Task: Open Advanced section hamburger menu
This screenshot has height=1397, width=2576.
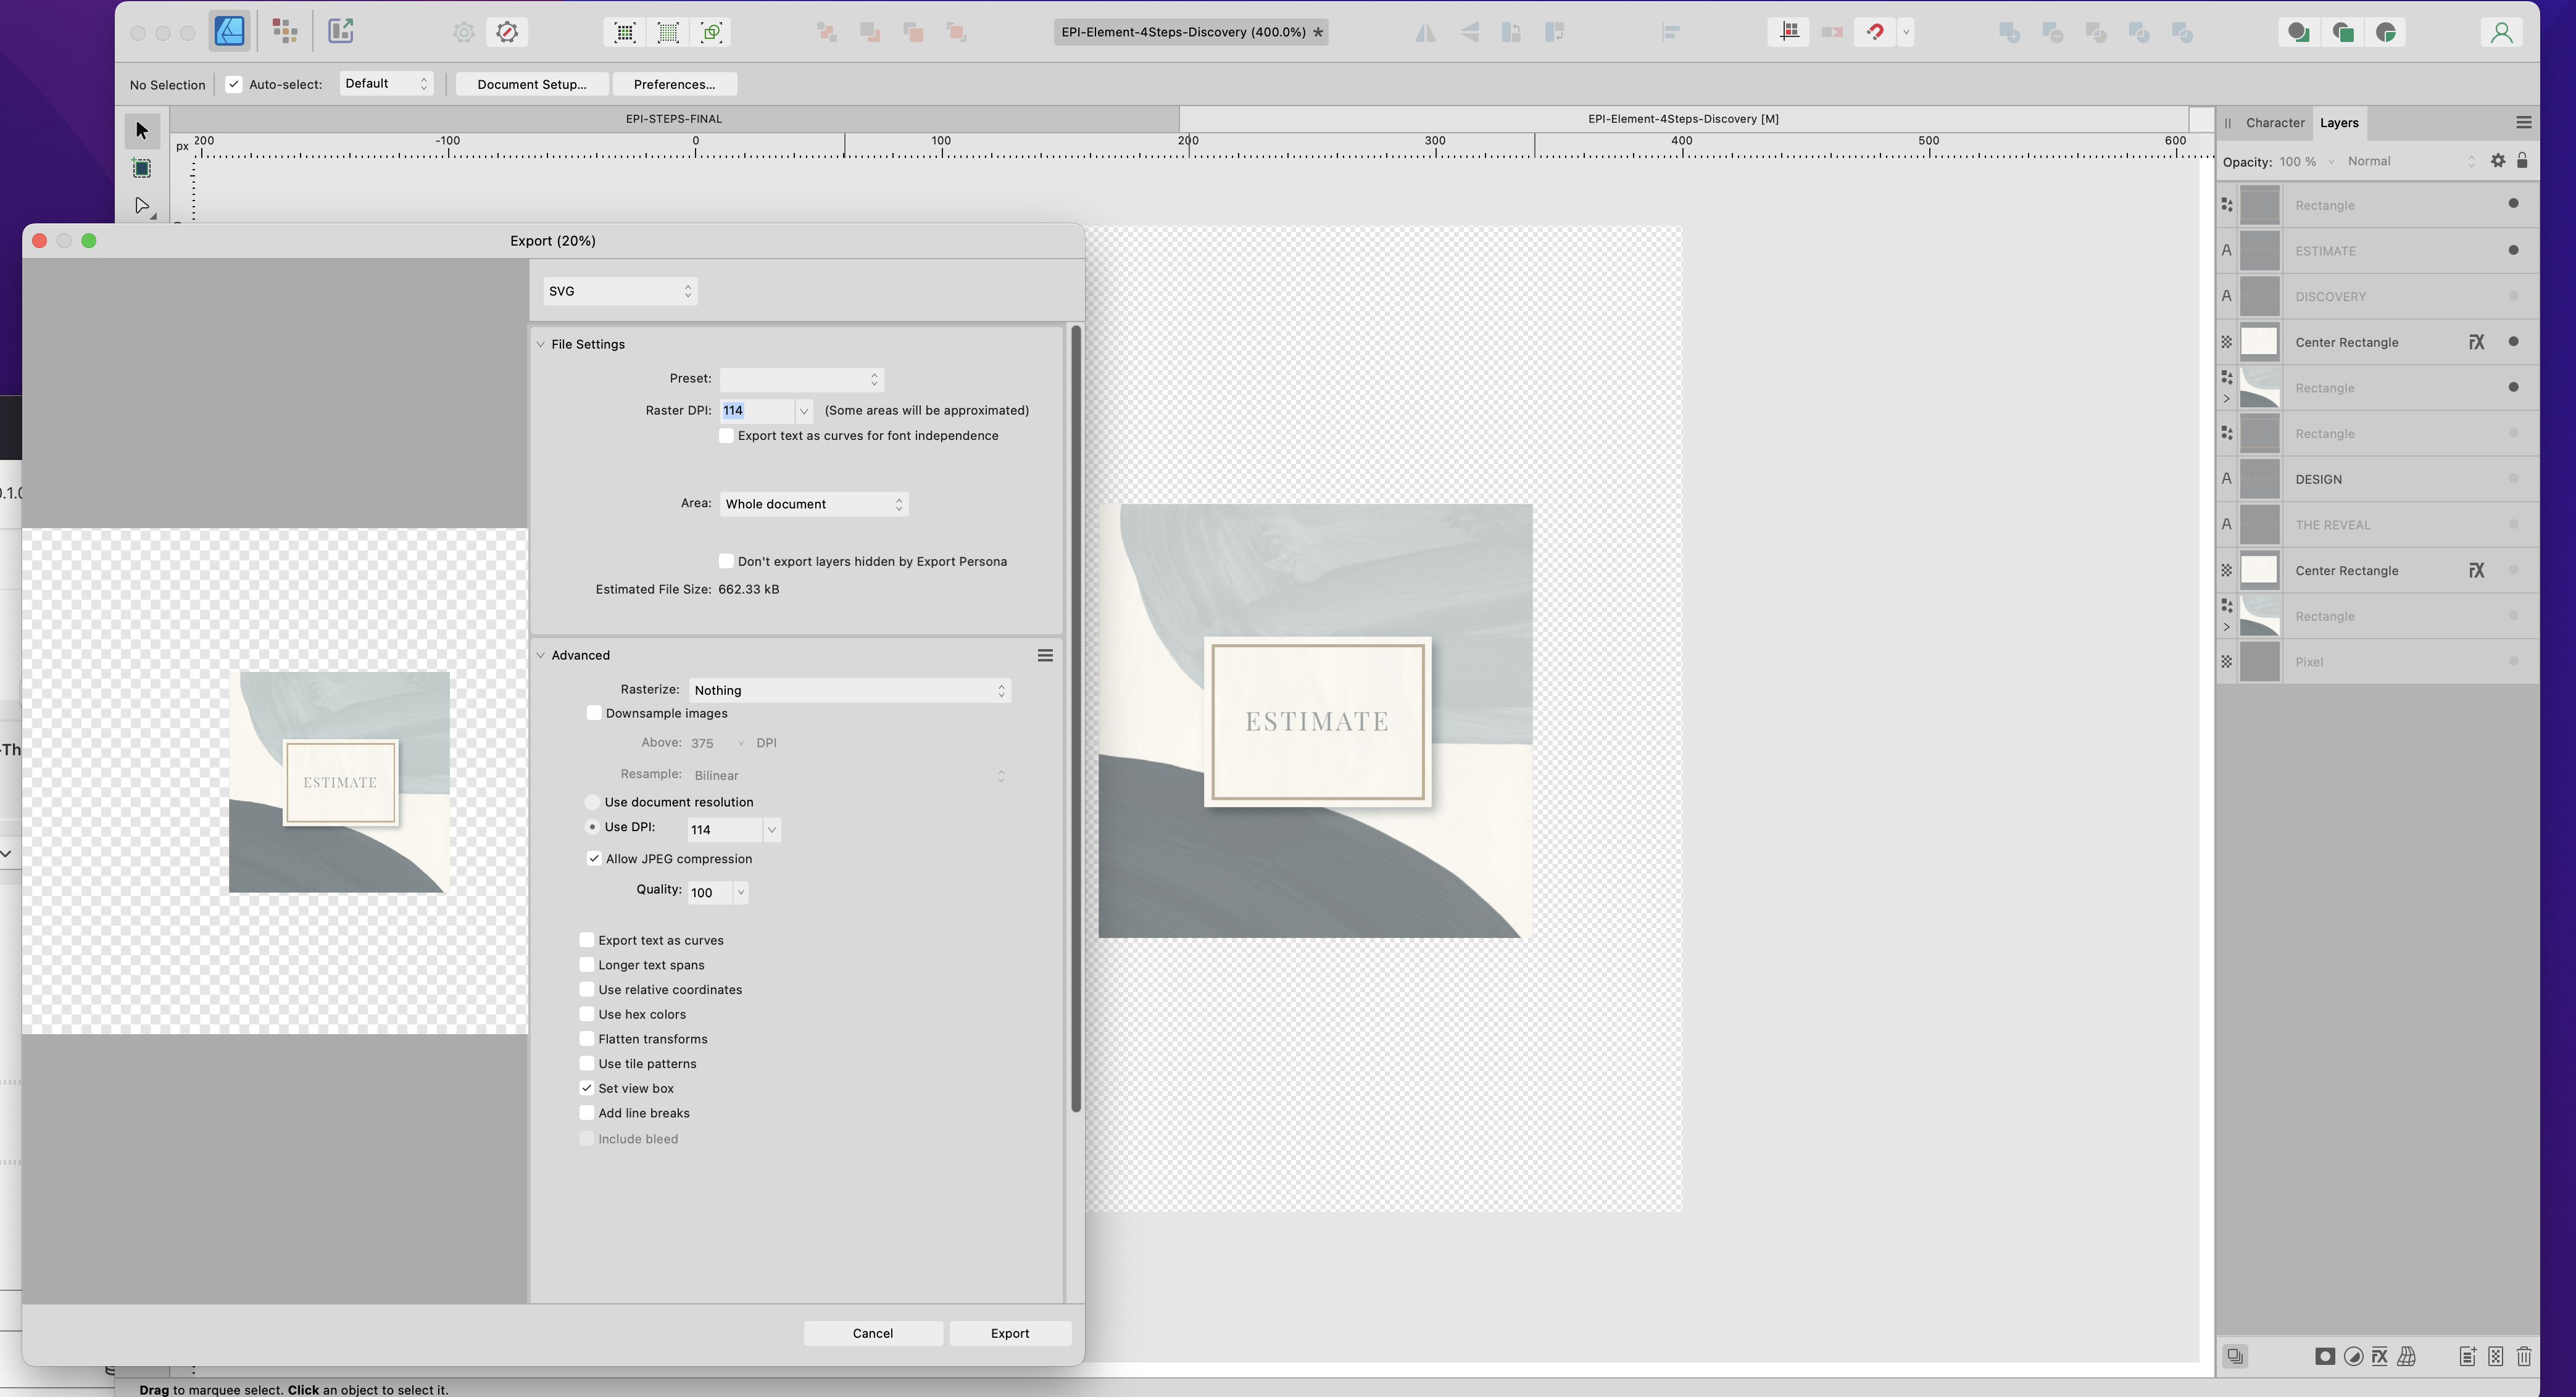Action: [x=1045, y=656]
